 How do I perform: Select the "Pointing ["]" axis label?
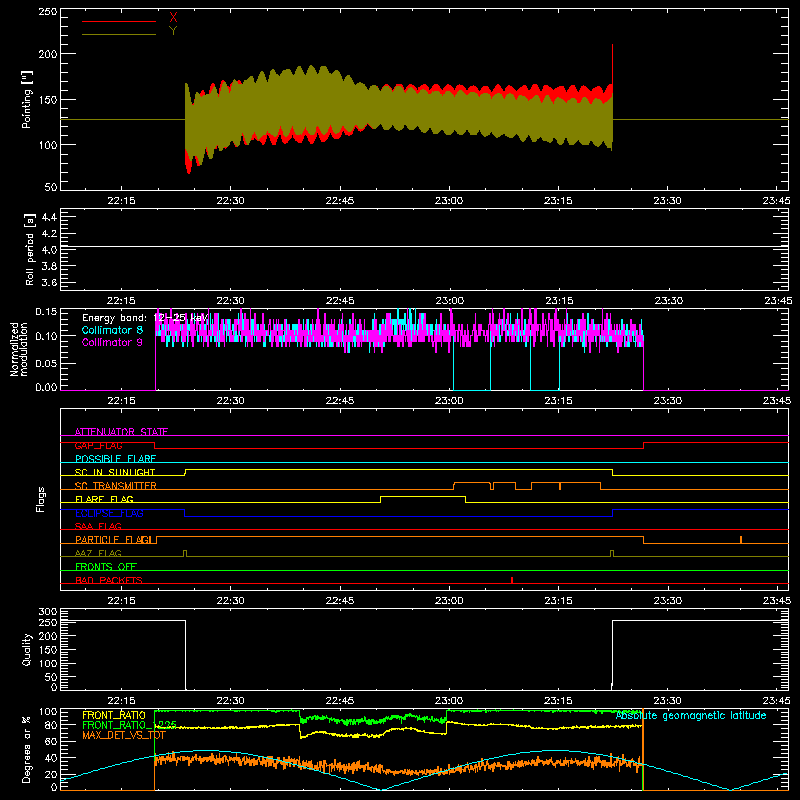(27, 99)
